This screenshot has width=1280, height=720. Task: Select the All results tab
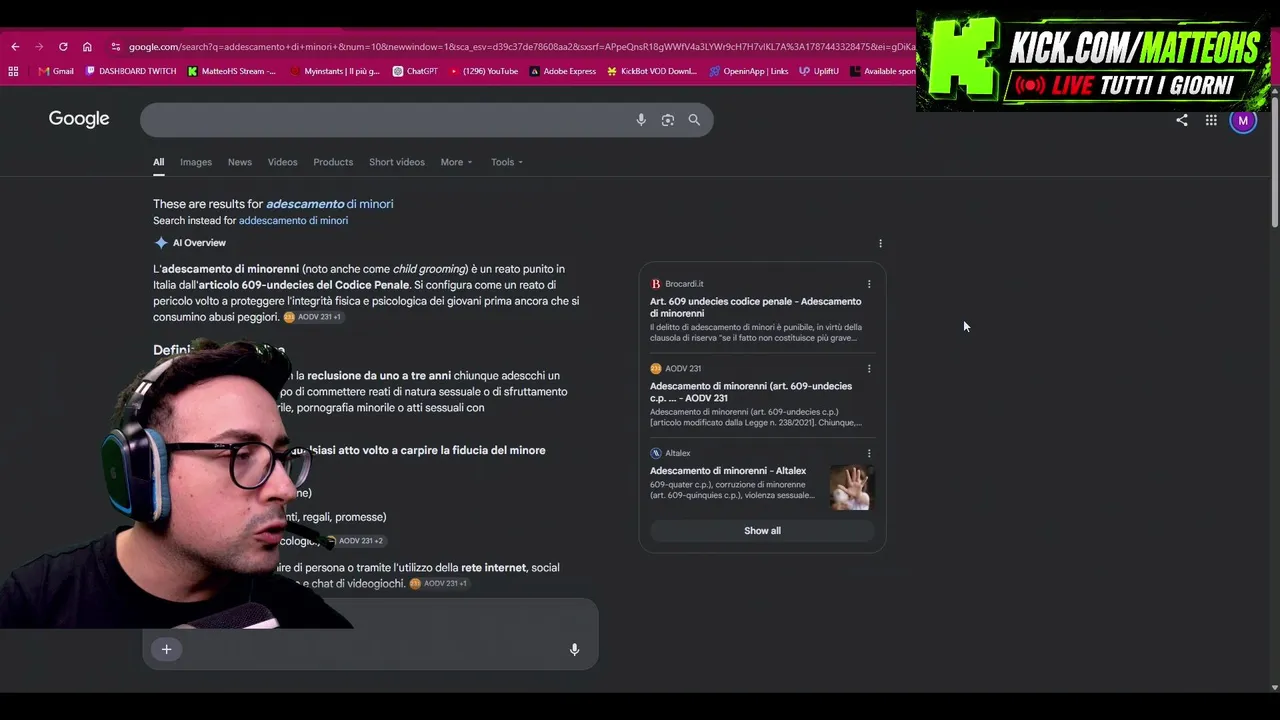(158, 162)
